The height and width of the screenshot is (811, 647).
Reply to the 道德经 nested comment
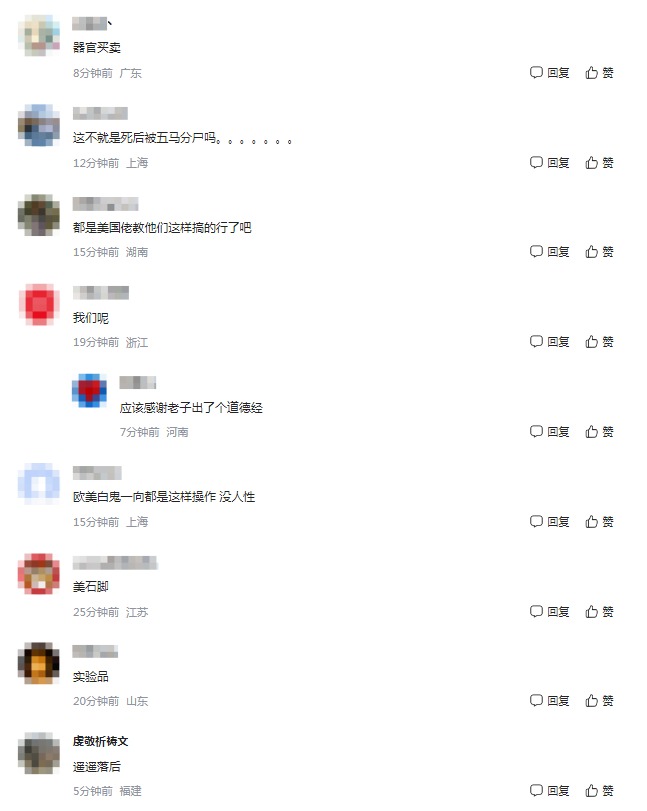[549, 431]
